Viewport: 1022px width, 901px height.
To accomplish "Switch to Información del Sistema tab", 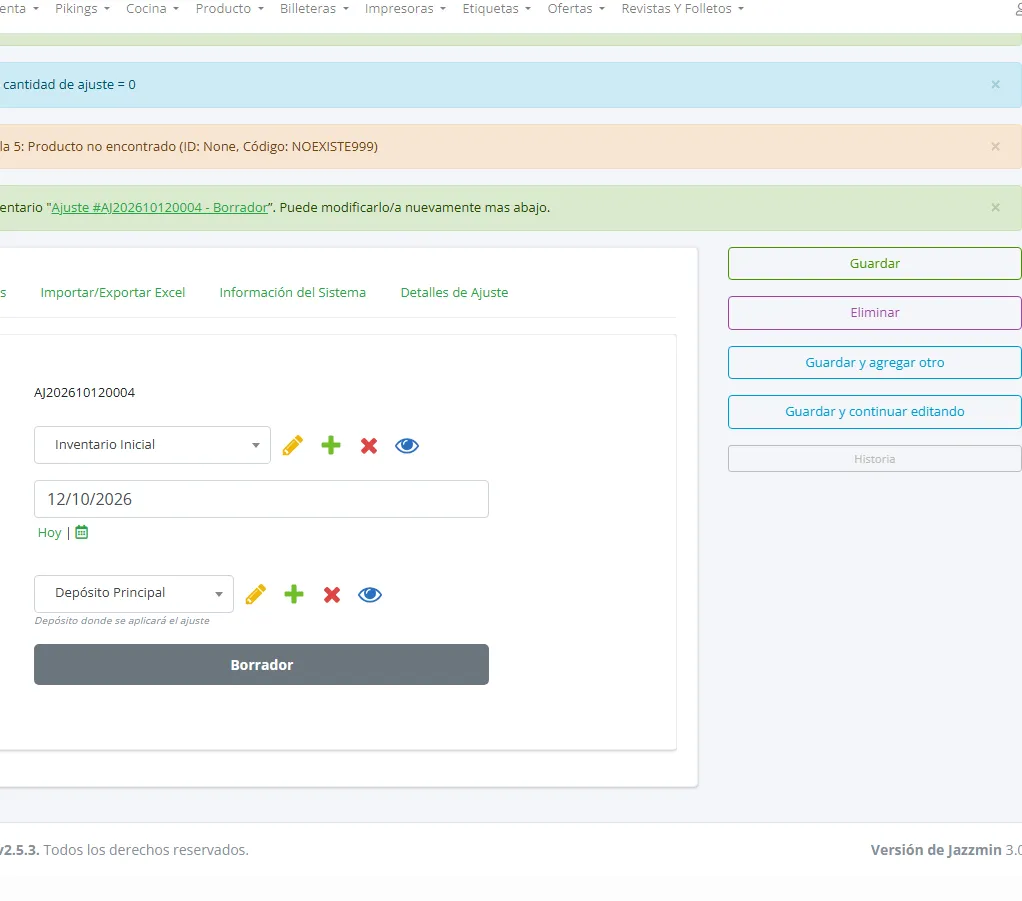I will click(293, 292).
